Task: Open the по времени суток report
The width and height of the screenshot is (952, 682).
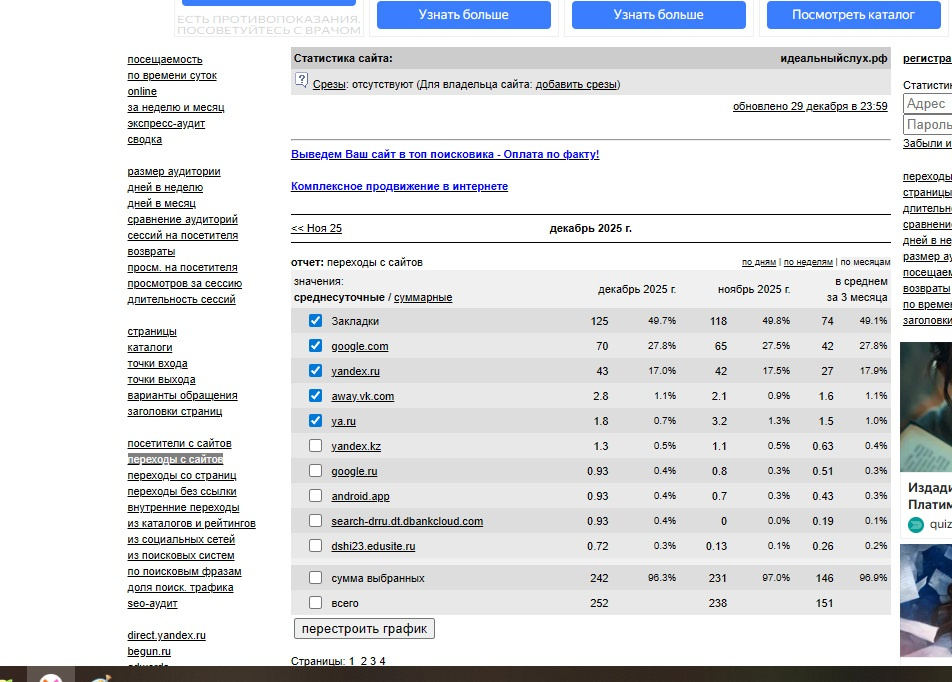Action: coord(172,75)
